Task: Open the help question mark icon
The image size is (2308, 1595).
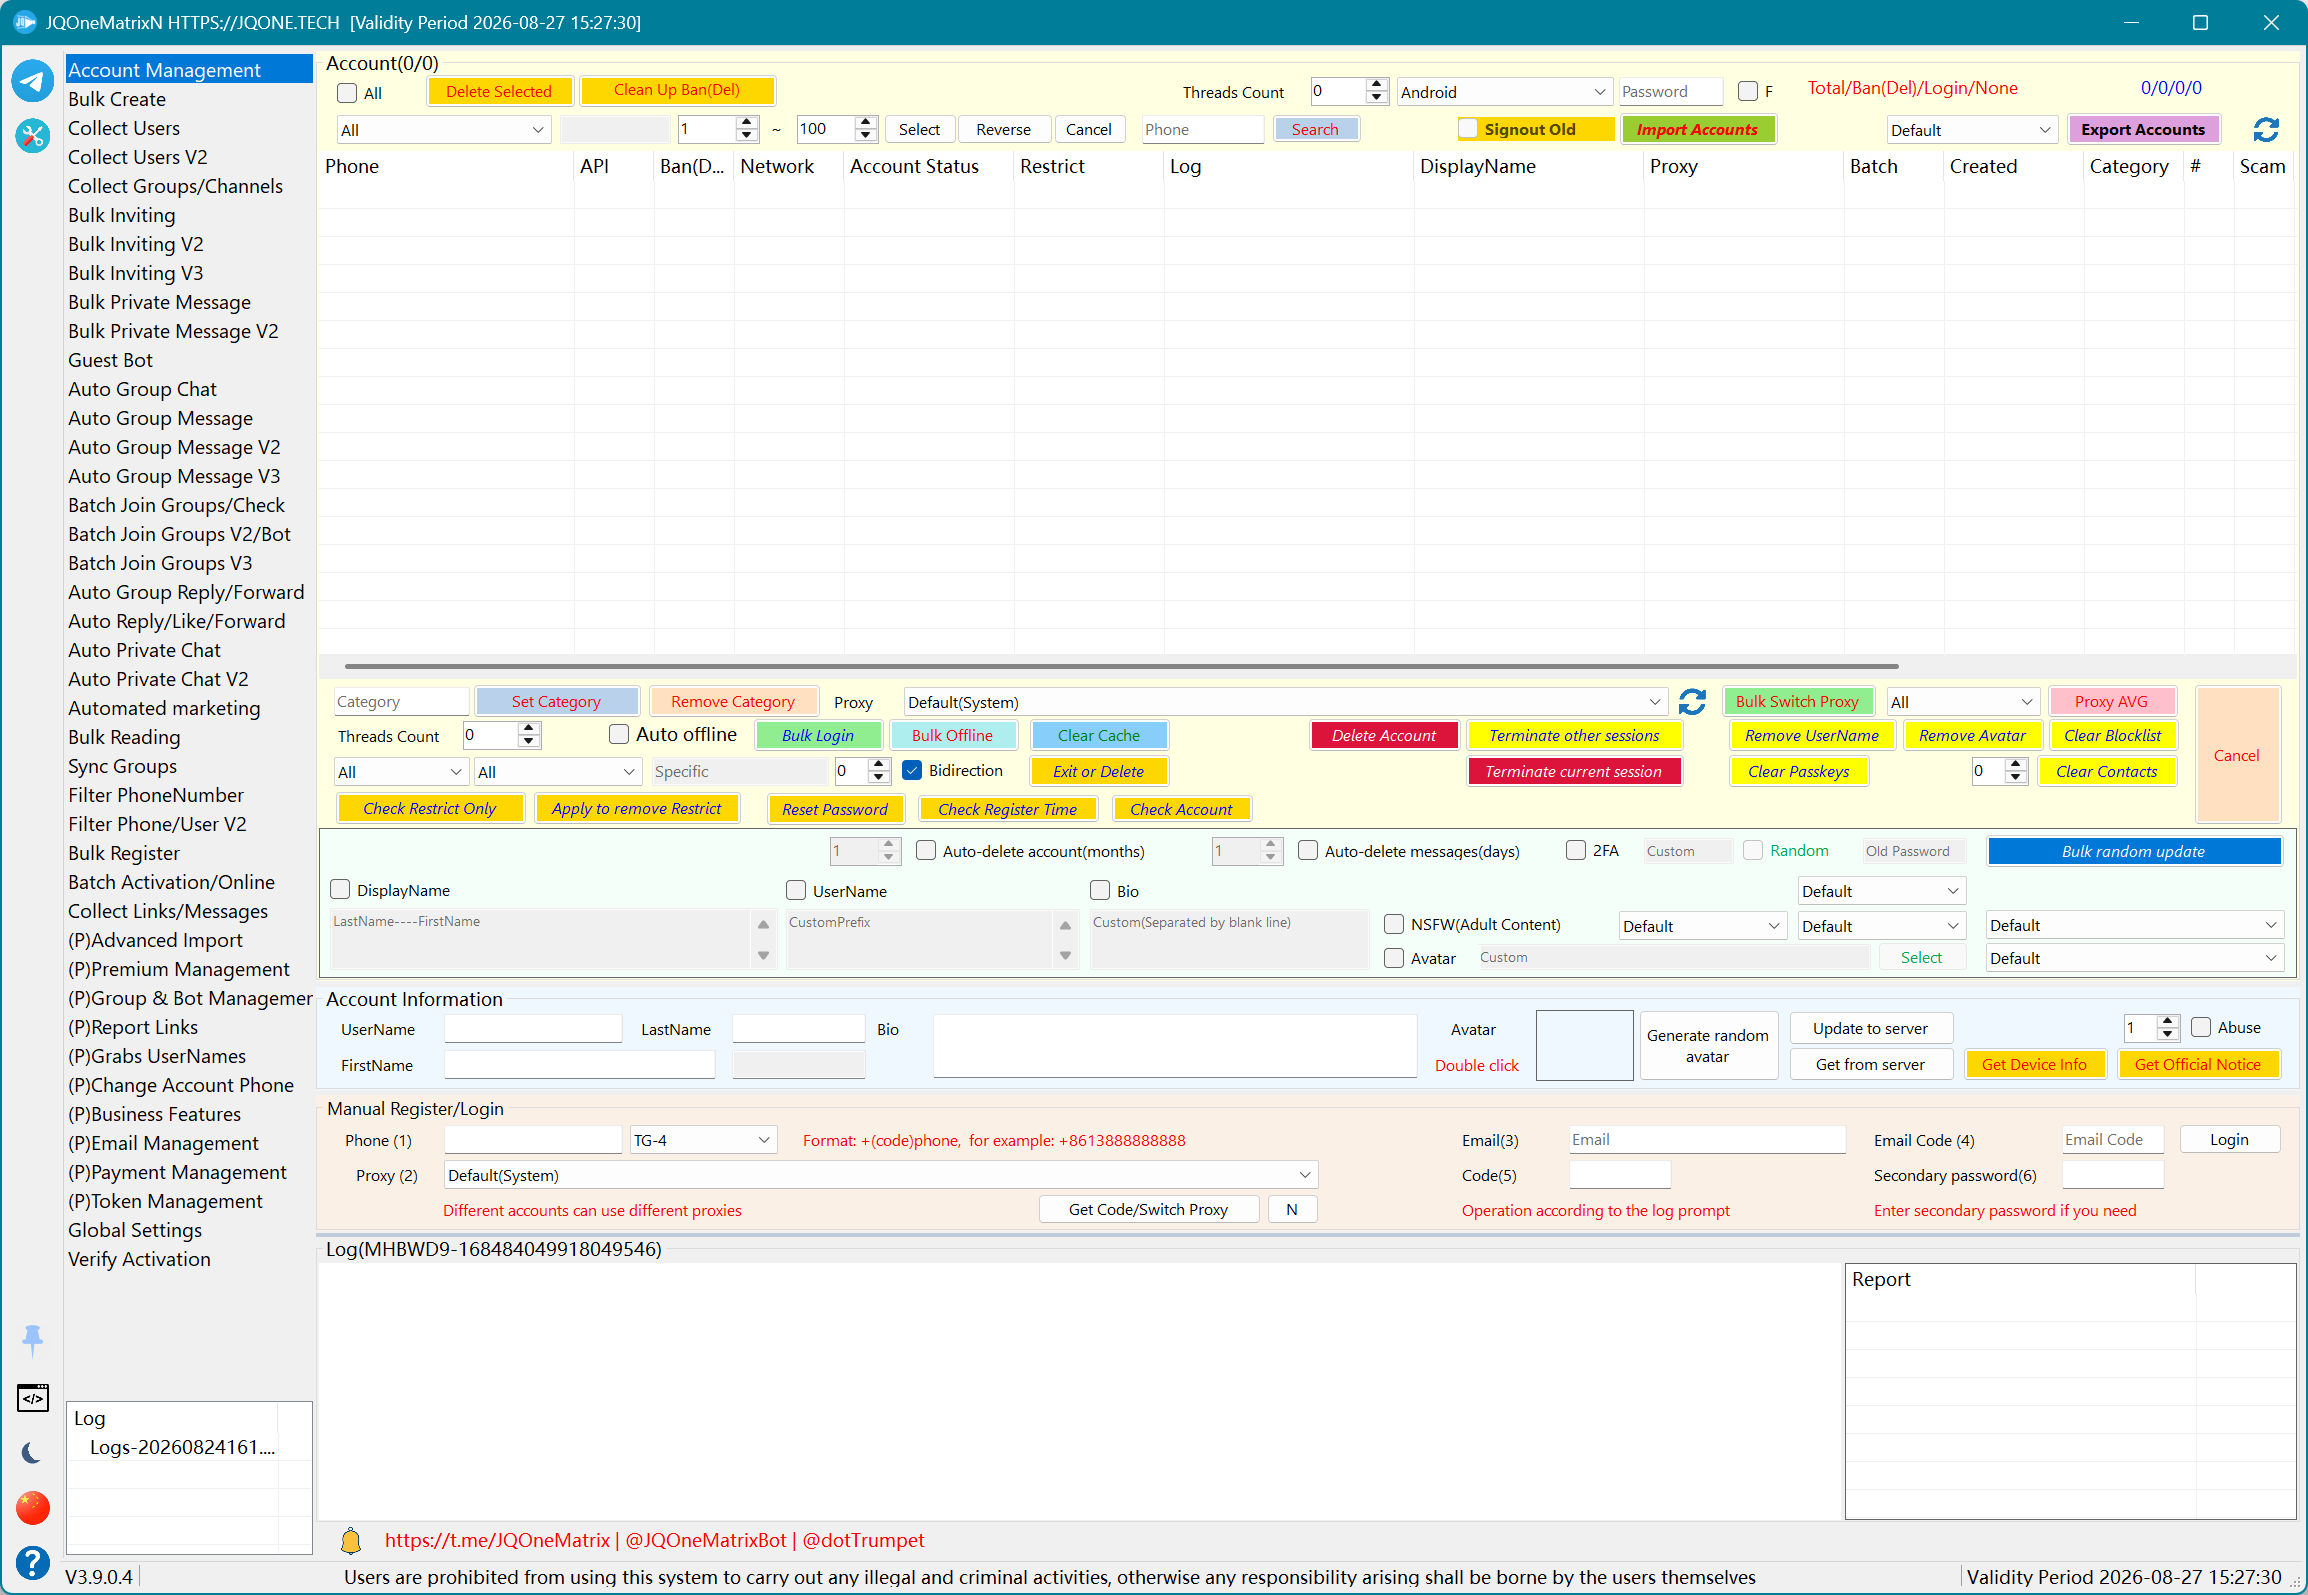Action: point(32,1562)
